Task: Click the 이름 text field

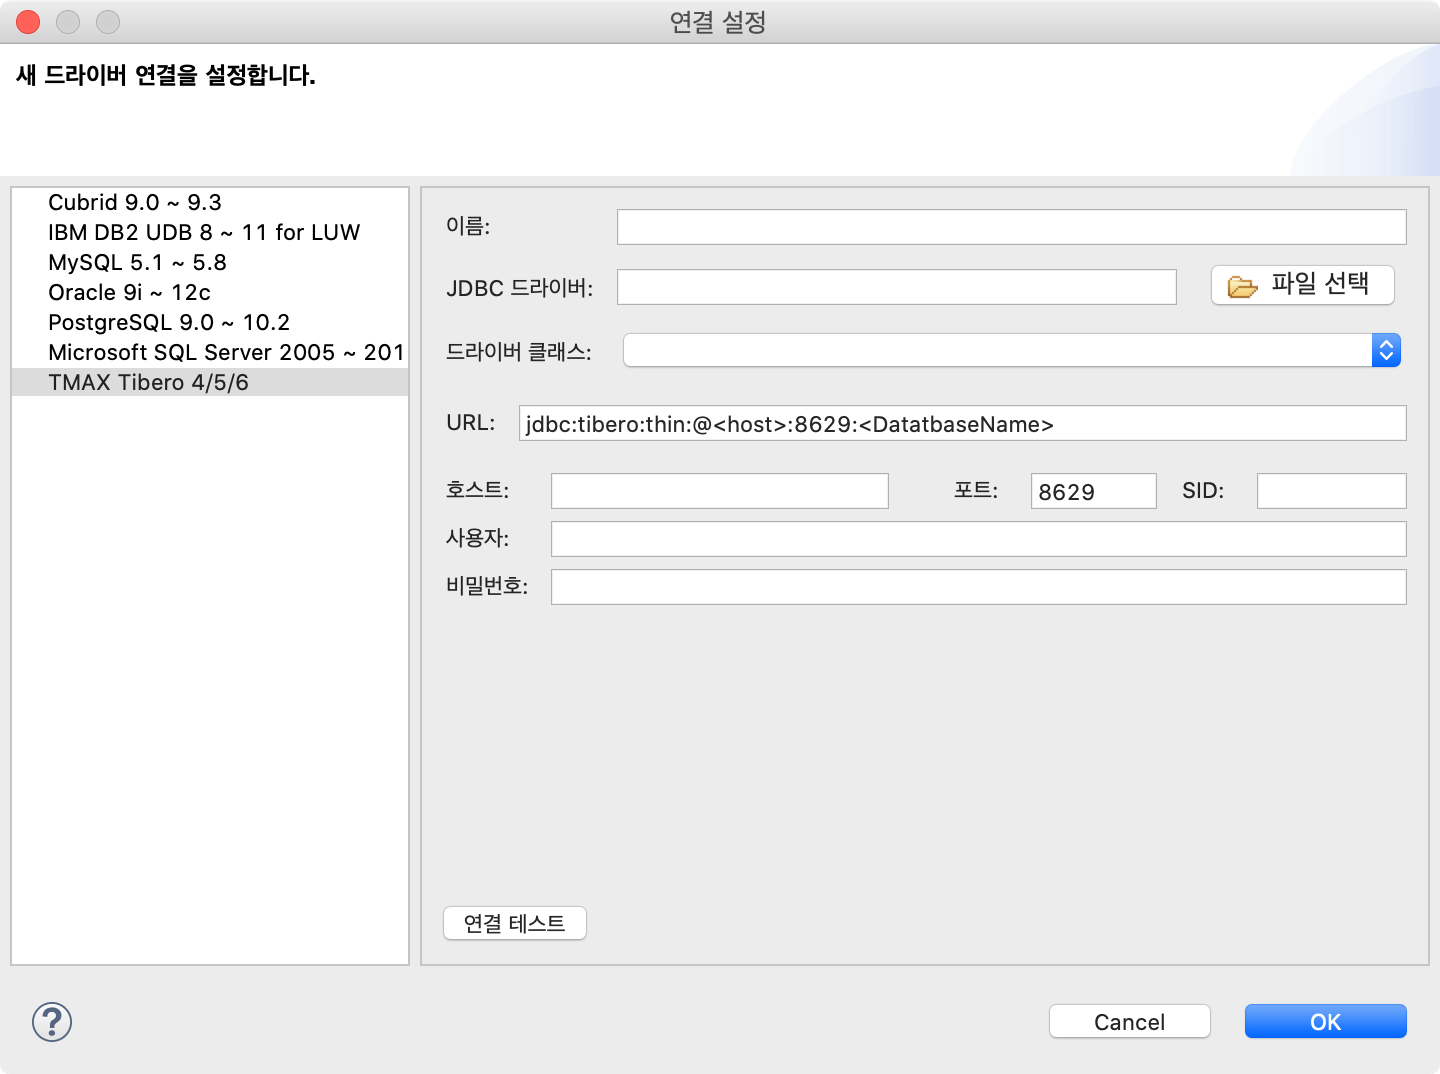Action: 1011,227
